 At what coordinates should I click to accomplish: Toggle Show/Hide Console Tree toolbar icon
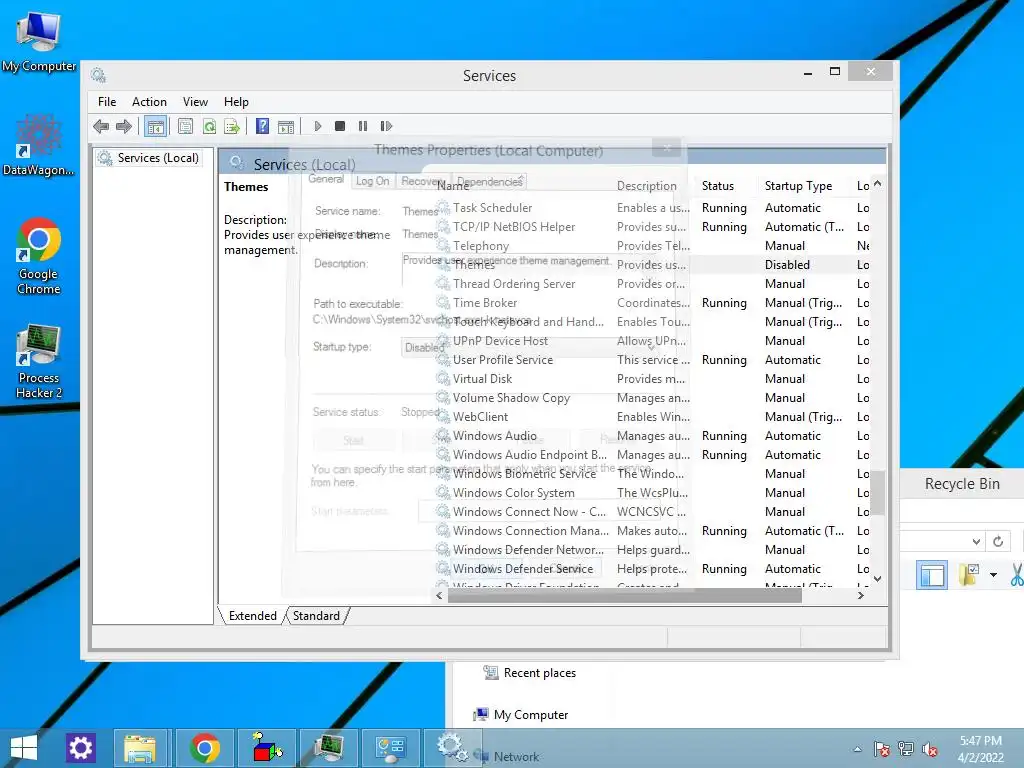point(155,126)
